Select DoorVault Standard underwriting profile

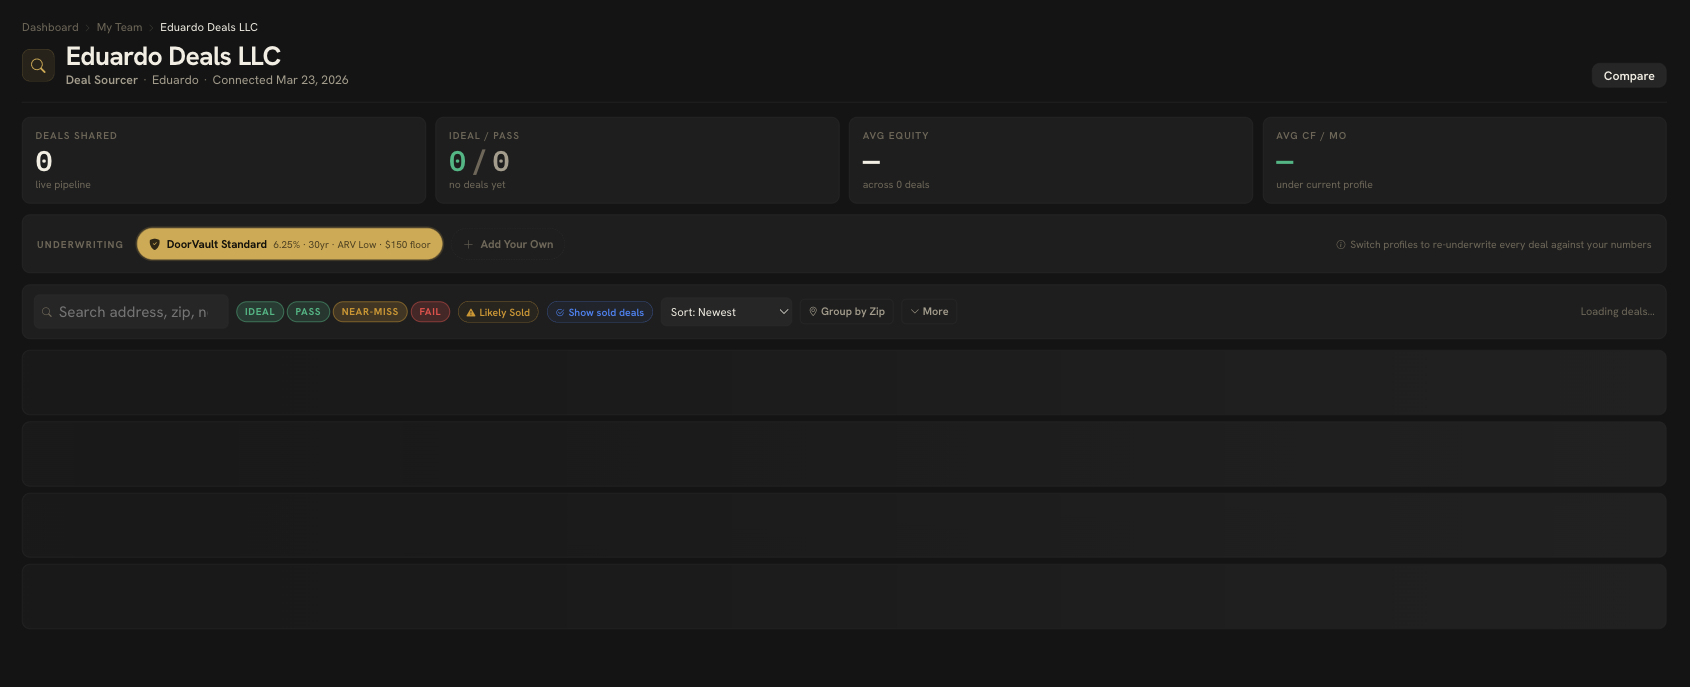pyautogui.click(x=290, y=244)
